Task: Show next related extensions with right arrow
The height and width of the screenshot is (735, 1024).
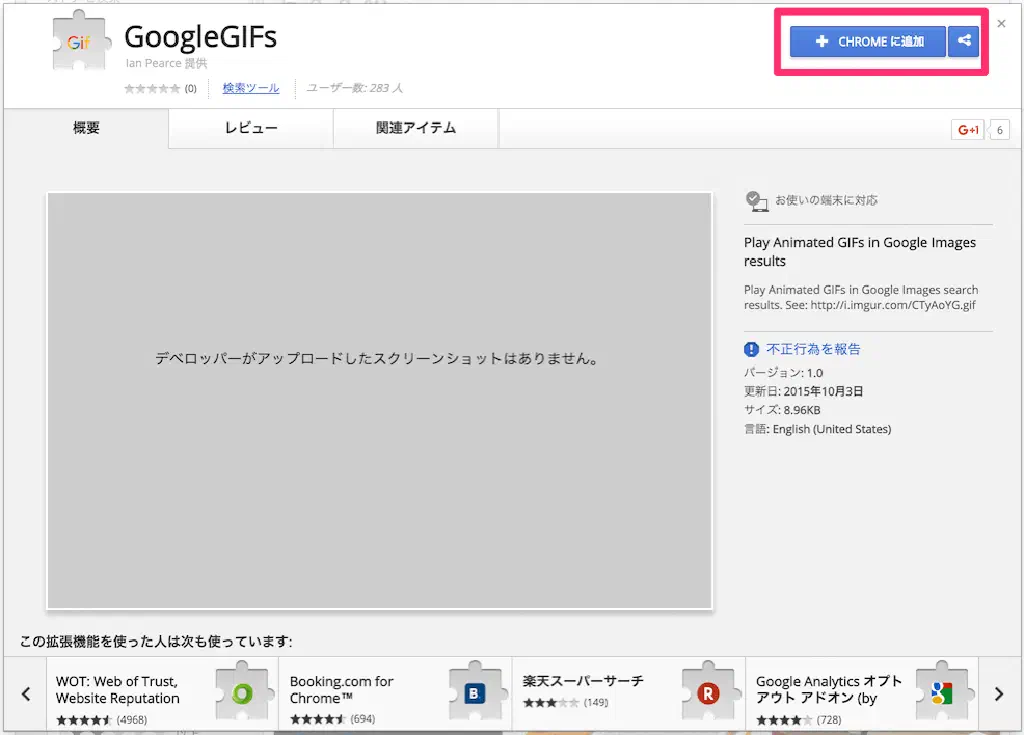Action: click(x=998, y=693)
